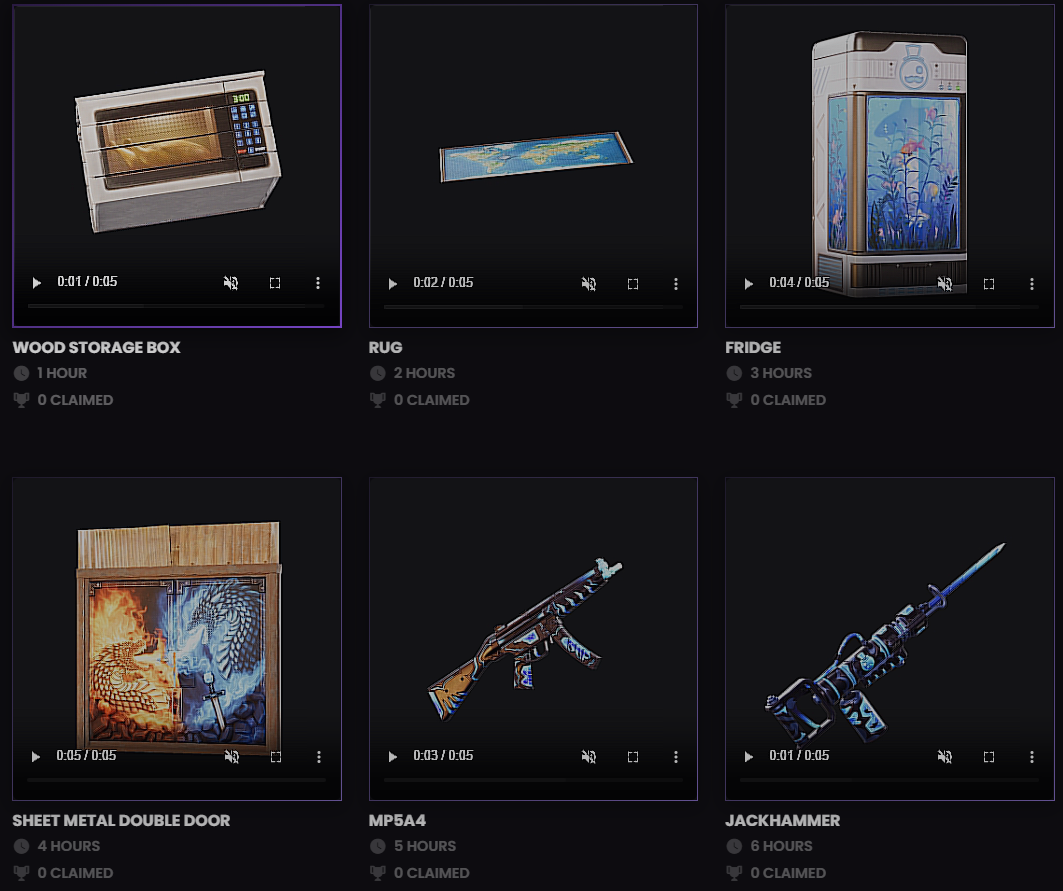The height and width of the screenshot is (891, 1063).
Task: Click the Rug video progress bar
Action: [x=533, y=307]
